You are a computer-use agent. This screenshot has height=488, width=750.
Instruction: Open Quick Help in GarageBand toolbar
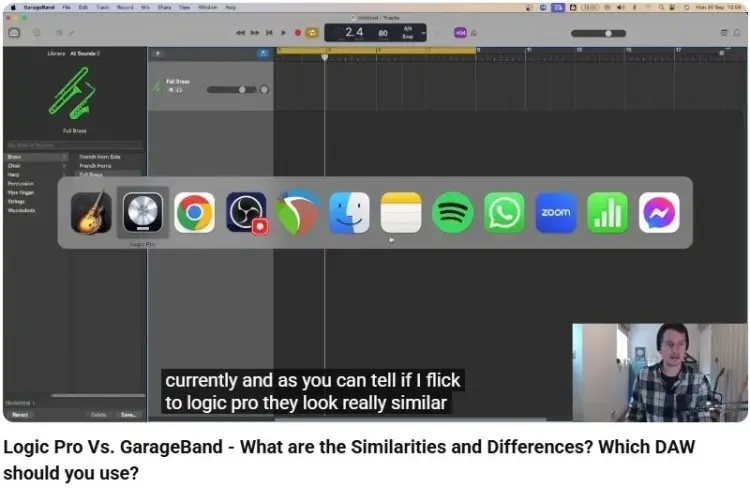pos(37,33)
